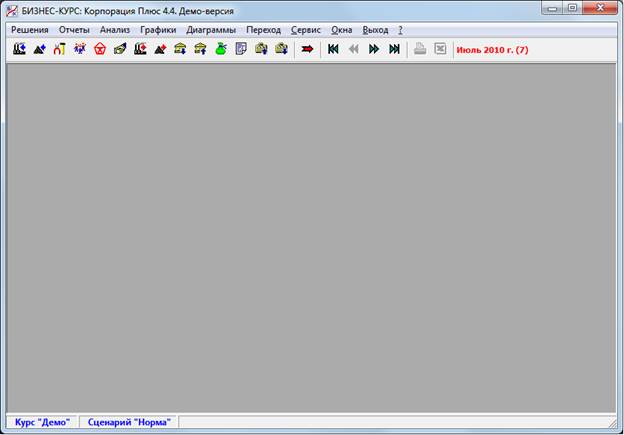Click the green banknote icon
This screenshot has width=624, height=435.
[120, 49]
